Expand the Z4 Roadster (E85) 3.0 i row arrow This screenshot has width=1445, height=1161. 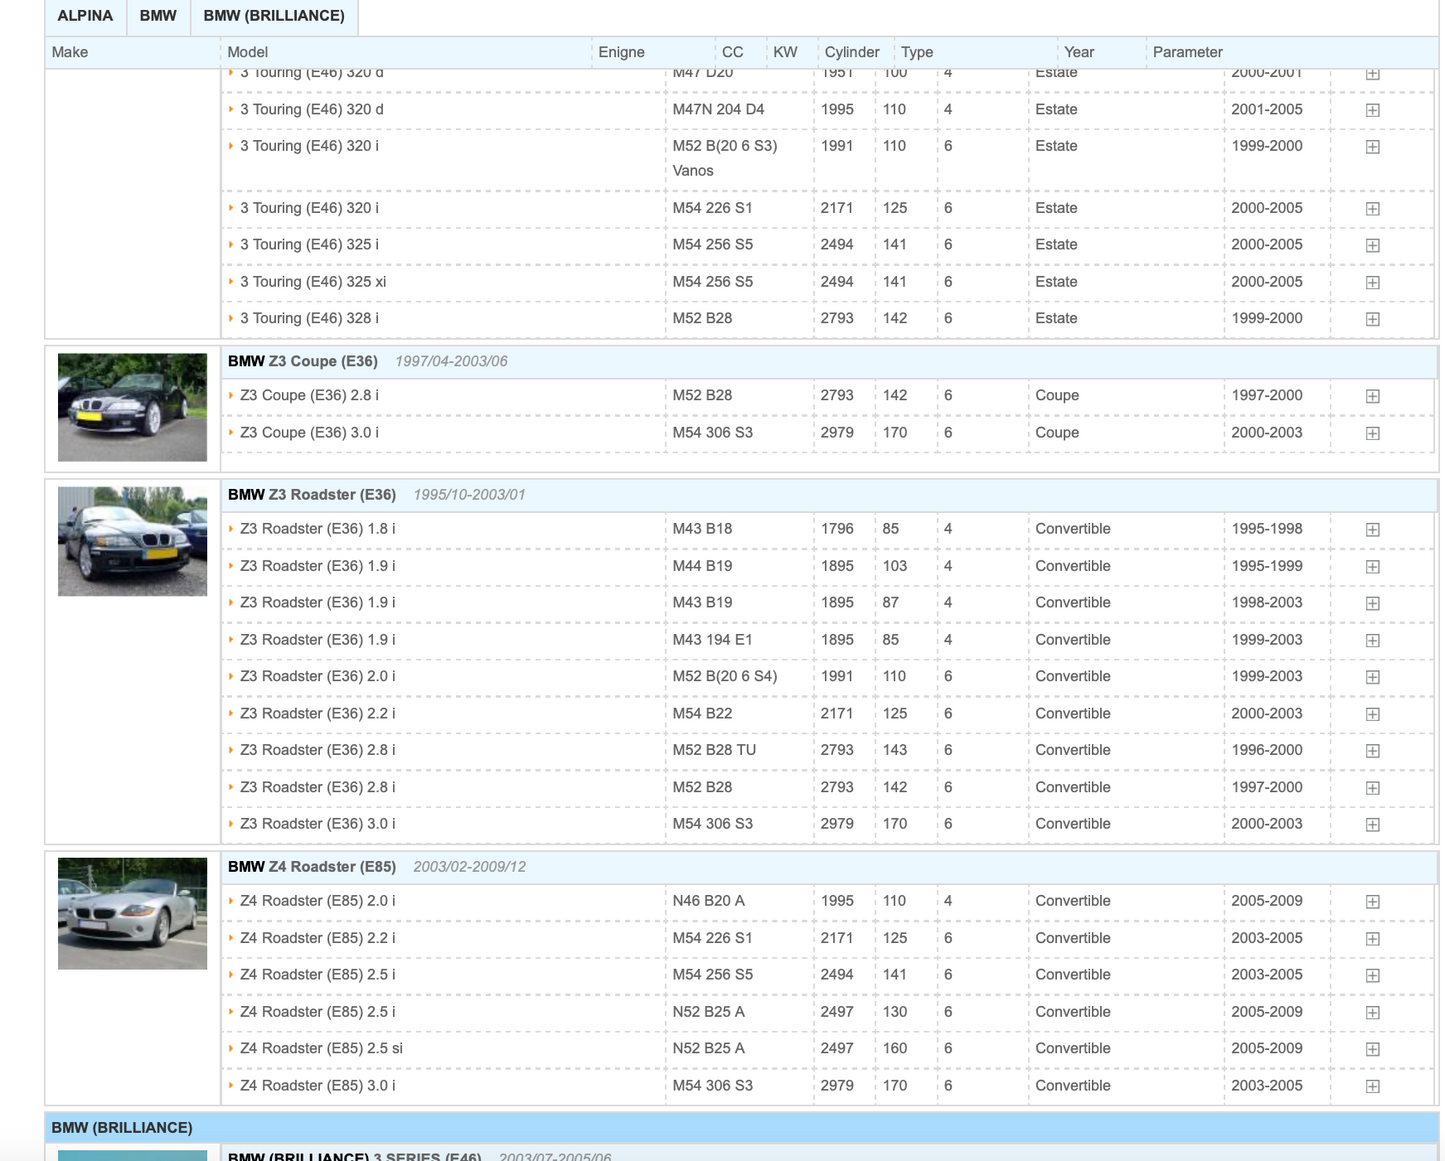click(231, 1085)
